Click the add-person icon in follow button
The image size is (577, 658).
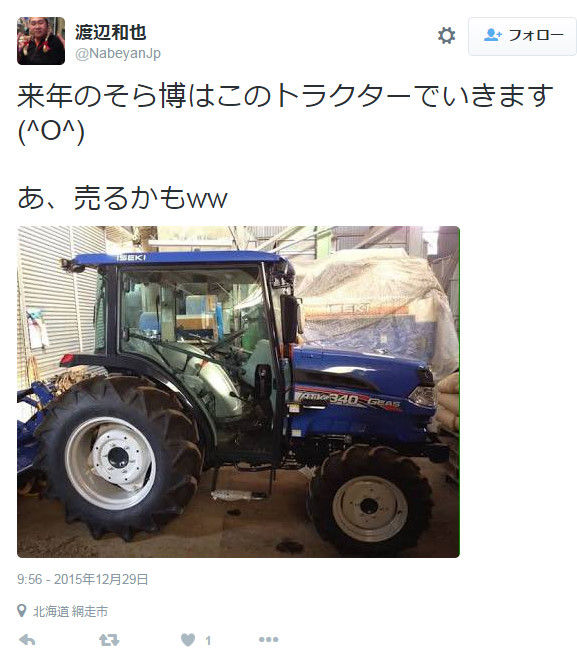(493, 35)
